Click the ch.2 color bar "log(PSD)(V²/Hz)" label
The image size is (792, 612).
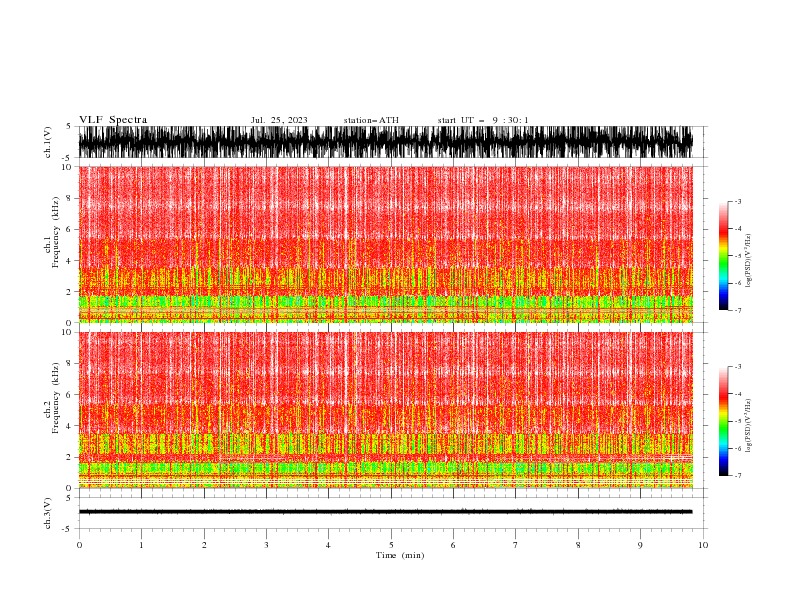click(x=748, y=426)
